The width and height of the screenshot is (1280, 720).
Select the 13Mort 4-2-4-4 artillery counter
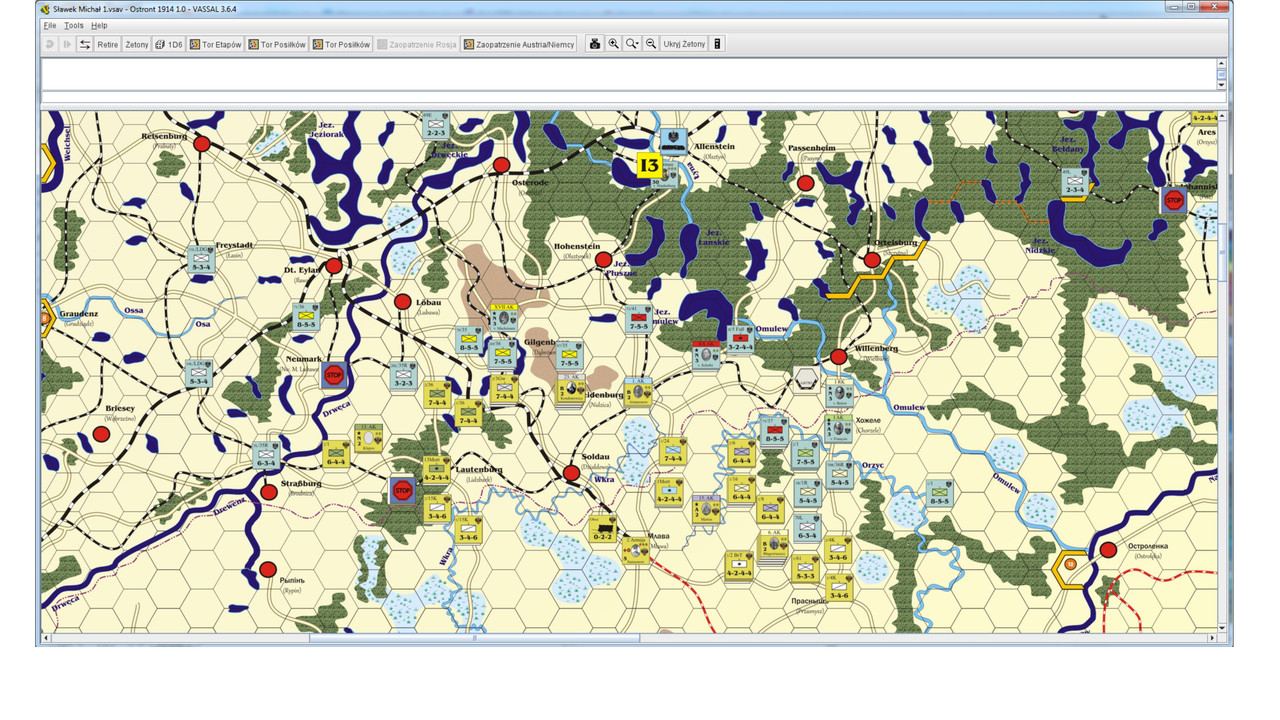(x=435, y=471)
